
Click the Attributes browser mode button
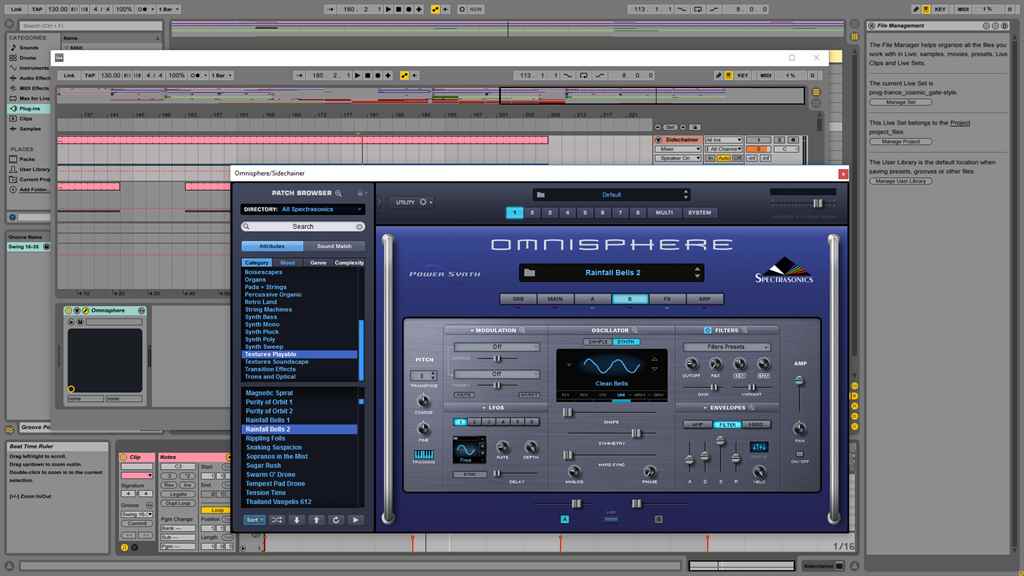click(272, 246)
